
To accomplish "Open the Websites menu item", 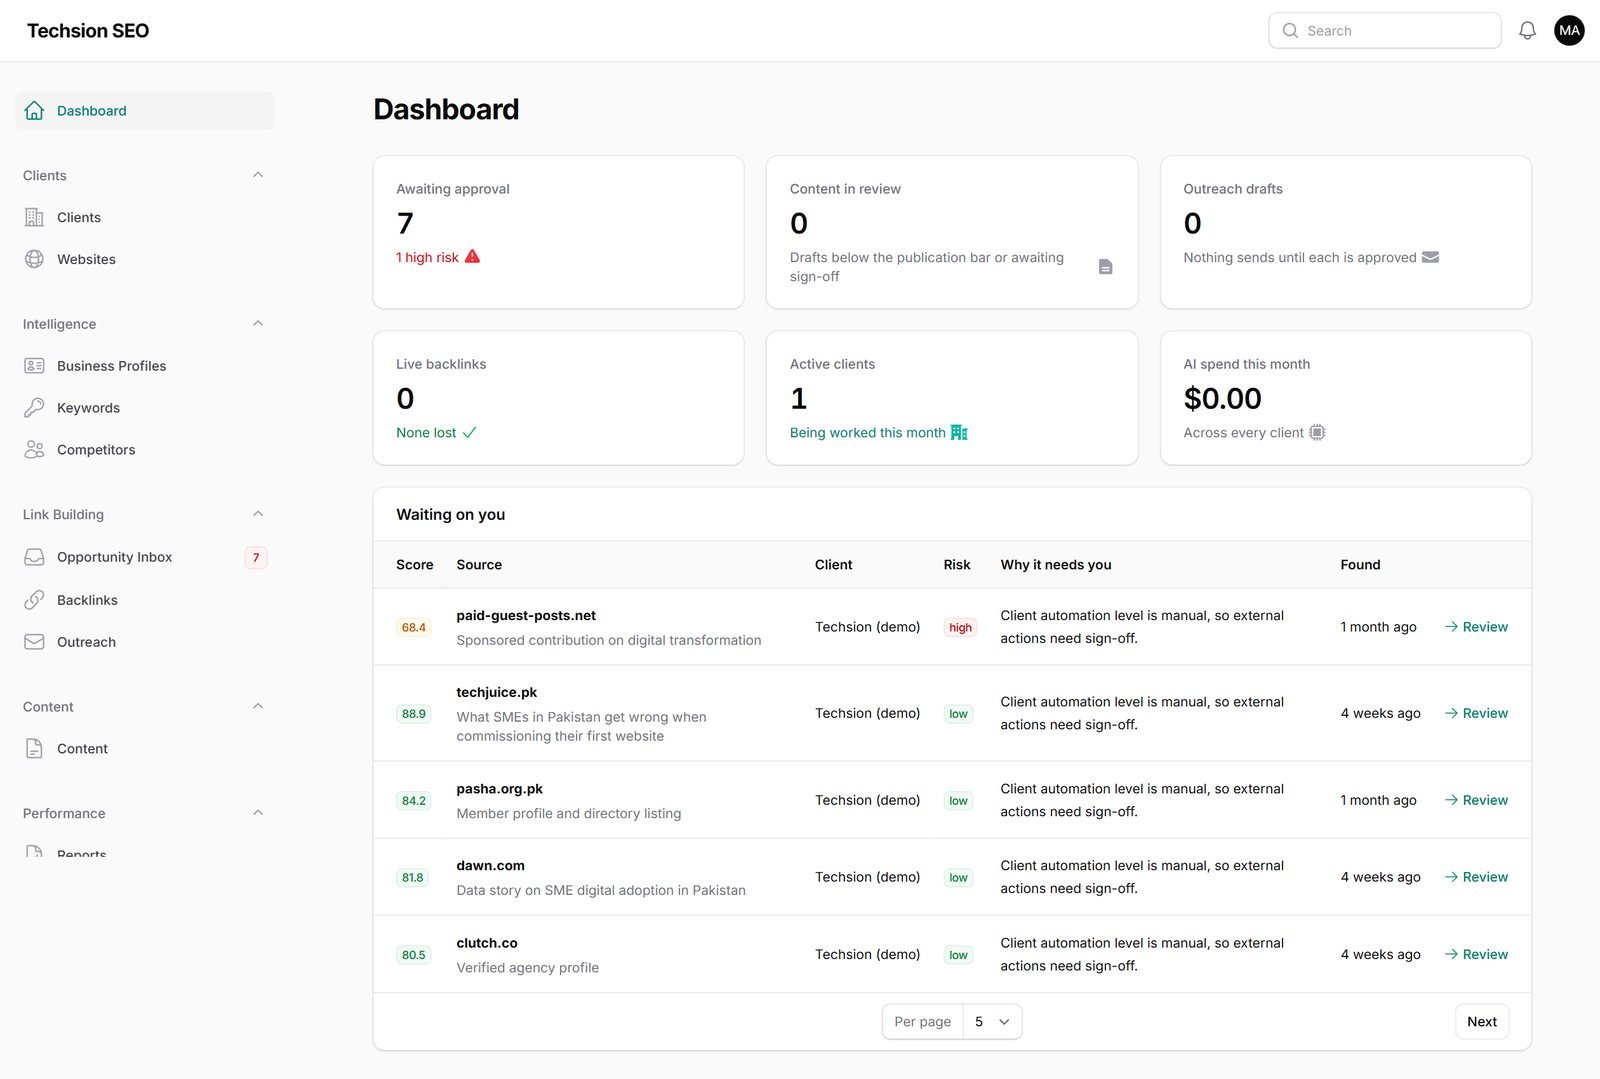I will click(145, 259).
